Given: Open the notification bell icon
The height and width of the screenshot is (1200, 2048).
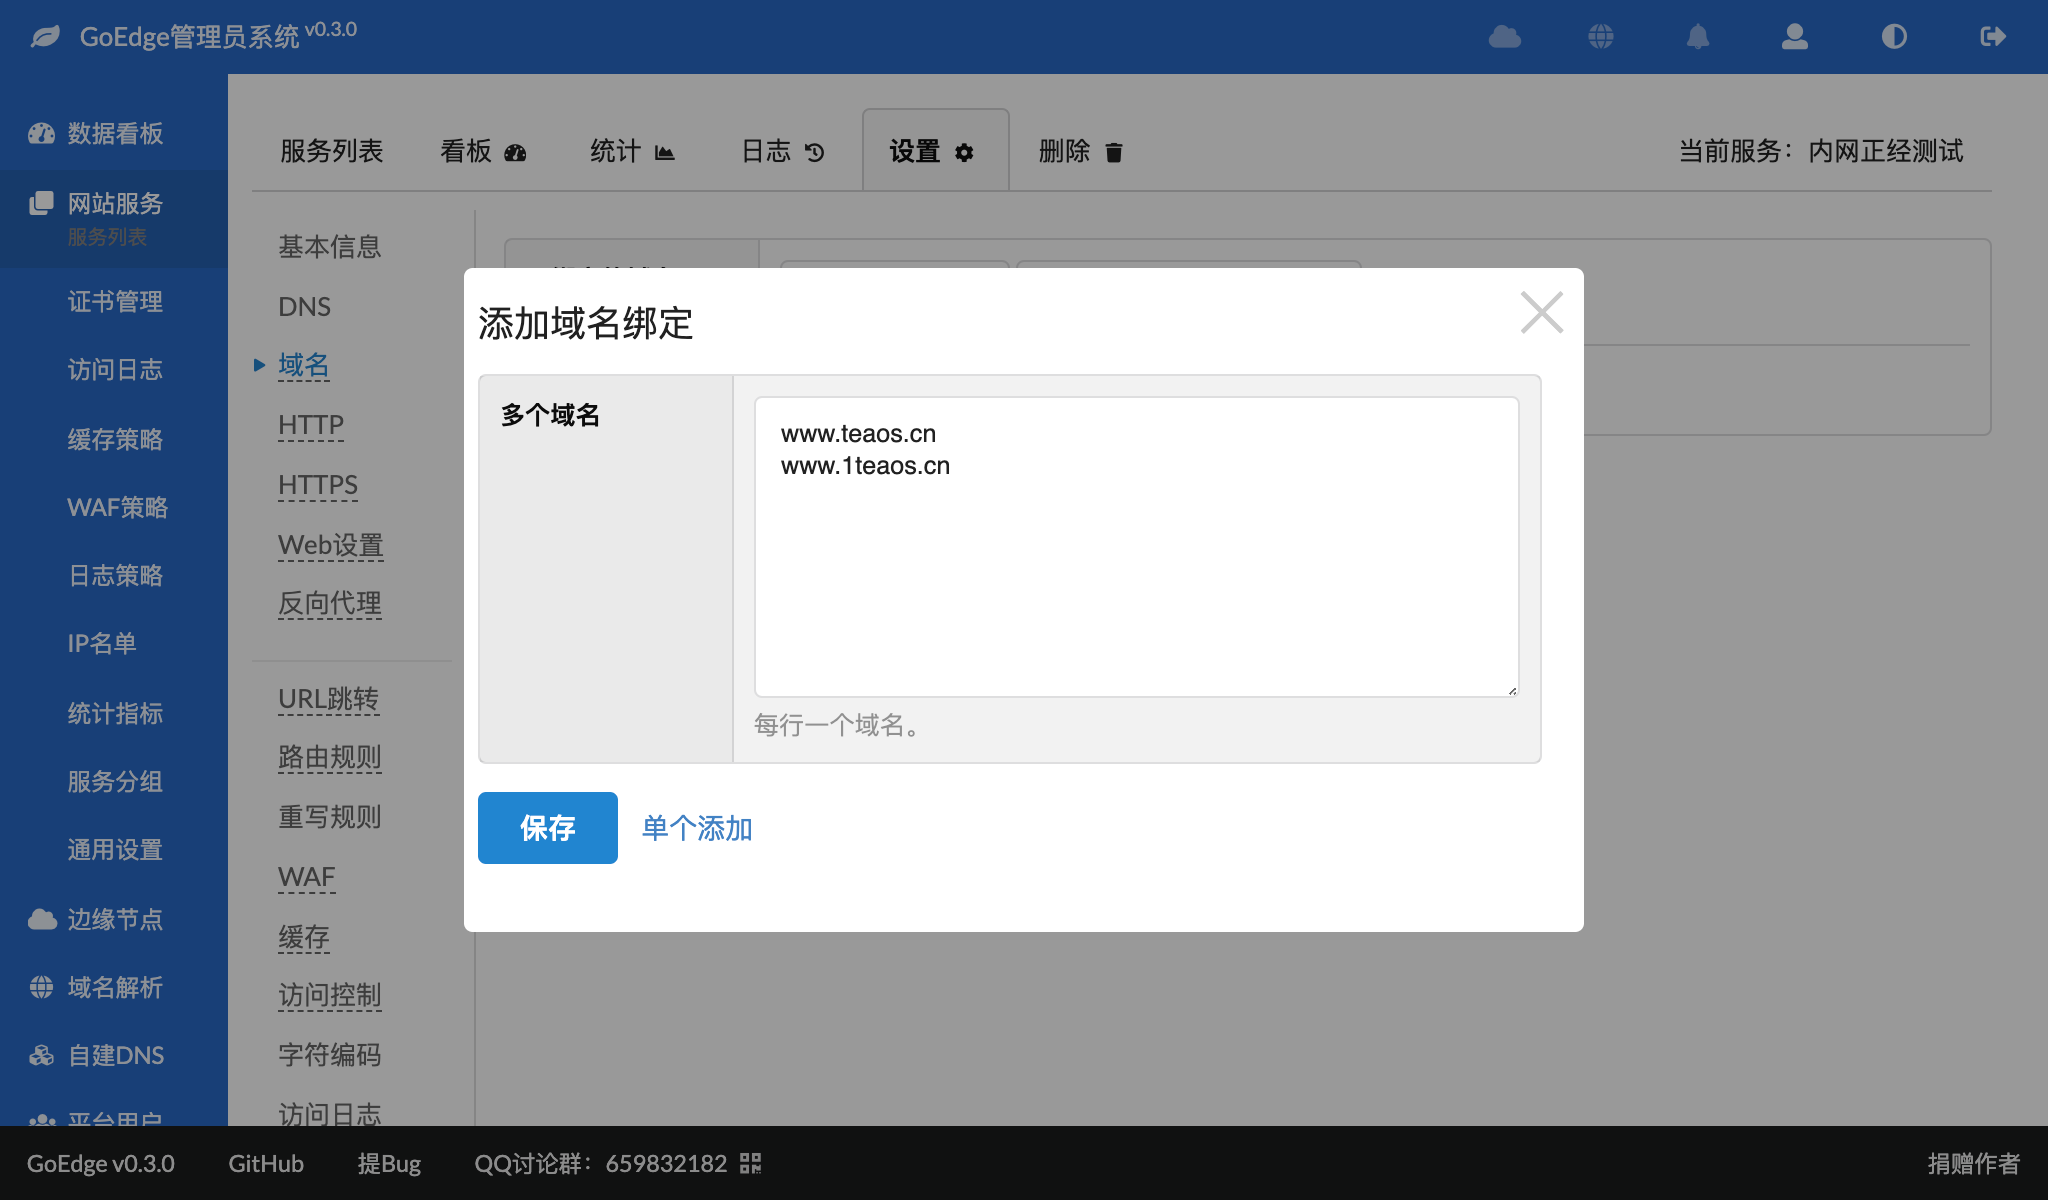Looking at the screenshot, I should pyautogui.click(x=1698, y=37).
